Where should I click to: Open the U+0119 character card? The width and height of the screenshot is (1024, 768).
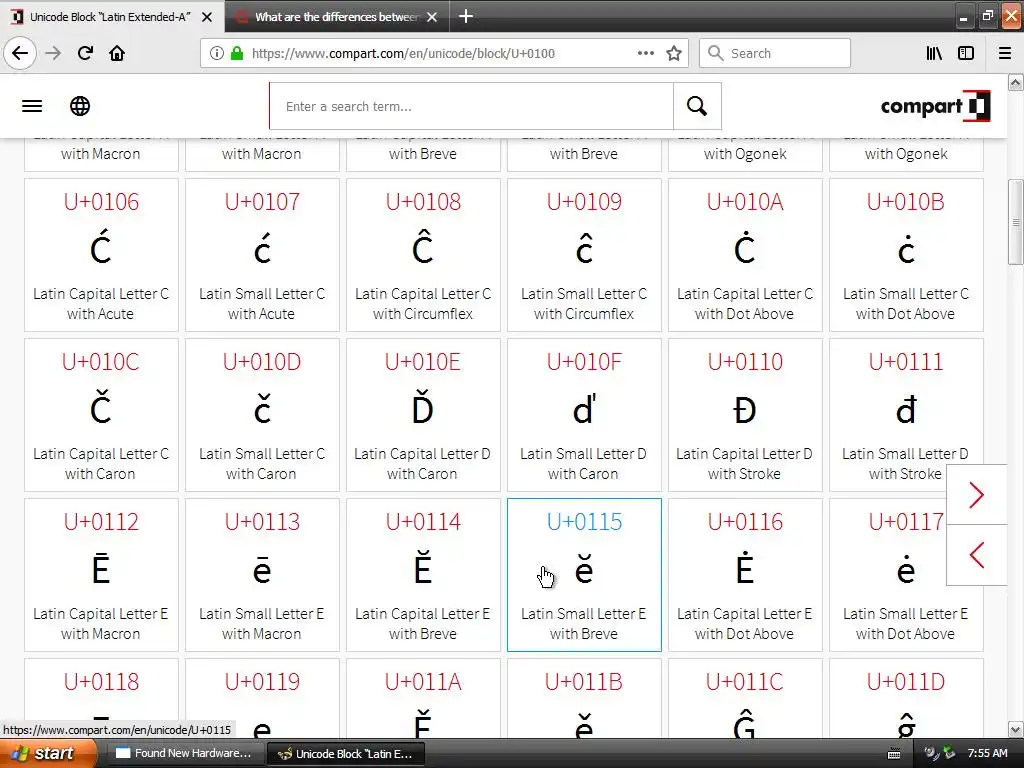pos(262,697)
